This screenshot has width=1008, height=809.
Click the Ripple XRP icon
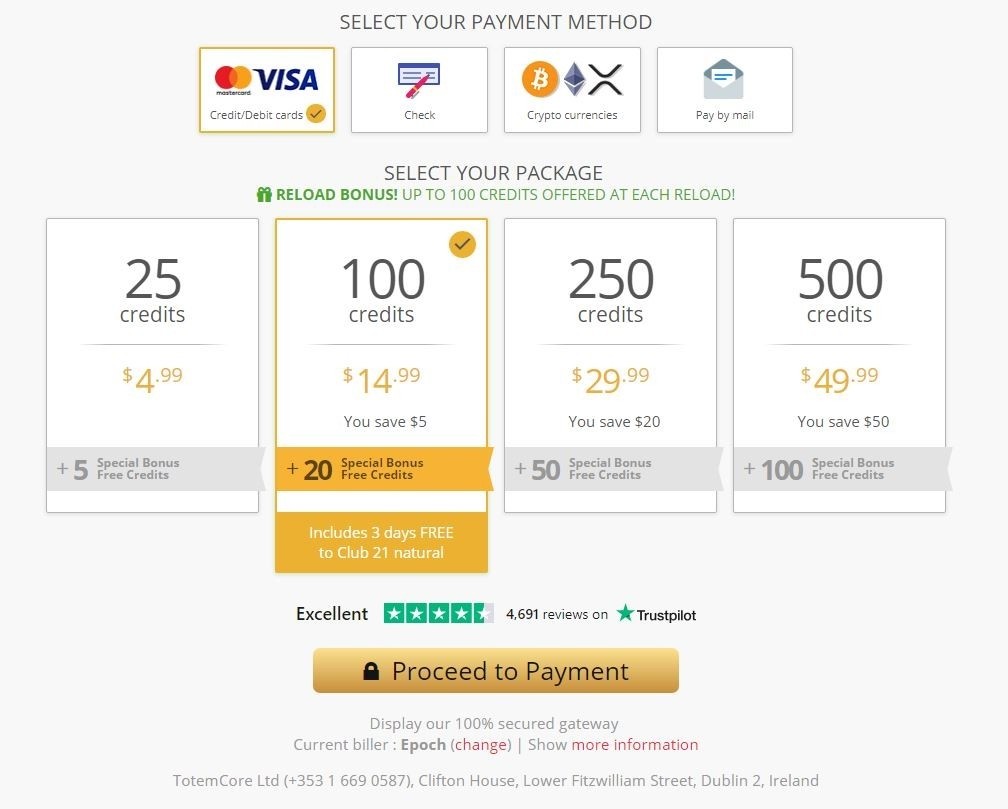(x=605, y=80)
